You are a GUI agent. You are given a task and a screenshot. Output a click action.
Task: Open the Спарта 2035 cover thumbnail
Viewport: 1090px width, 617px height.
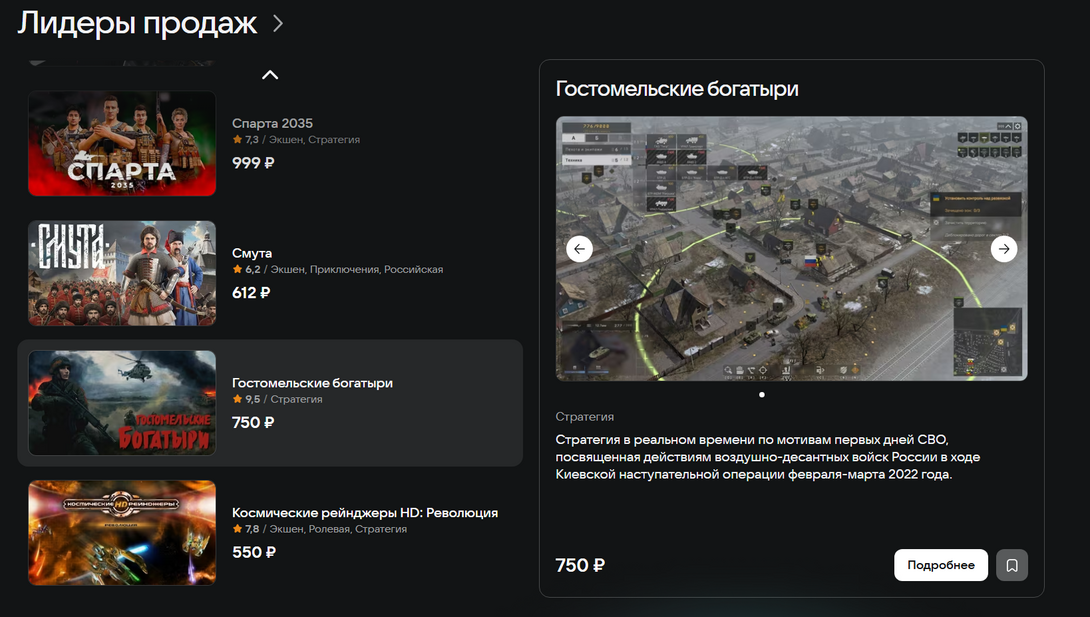pyautogui.click(x=122, y=143)
